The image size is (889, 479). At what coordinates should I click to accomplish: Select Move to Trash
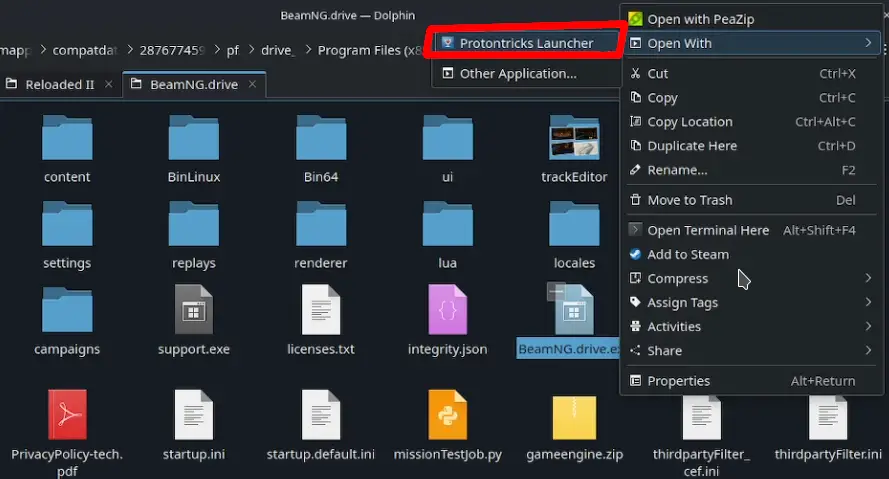click(754, 200)
